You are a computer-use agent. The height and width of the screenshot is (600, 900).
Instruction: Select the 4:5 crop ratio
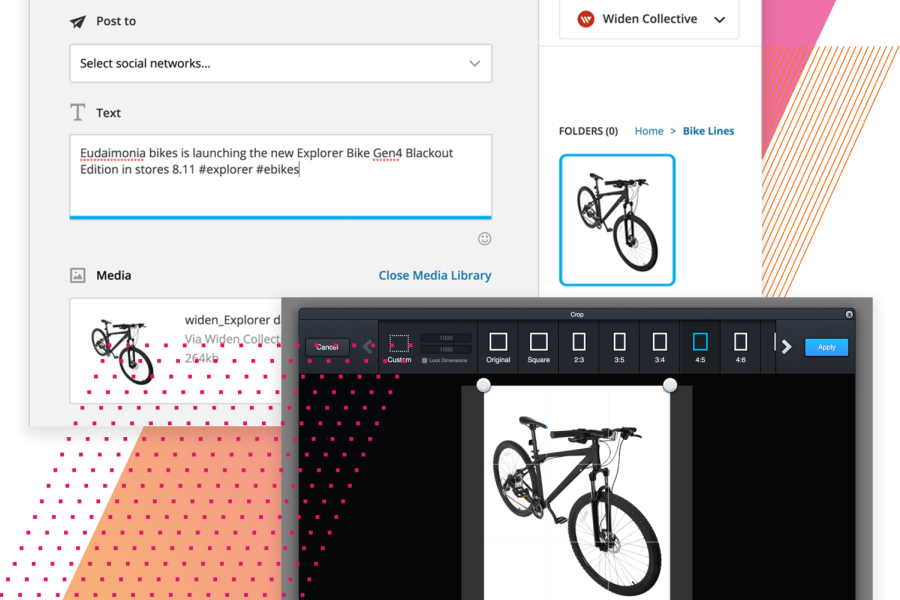(700, 343)
